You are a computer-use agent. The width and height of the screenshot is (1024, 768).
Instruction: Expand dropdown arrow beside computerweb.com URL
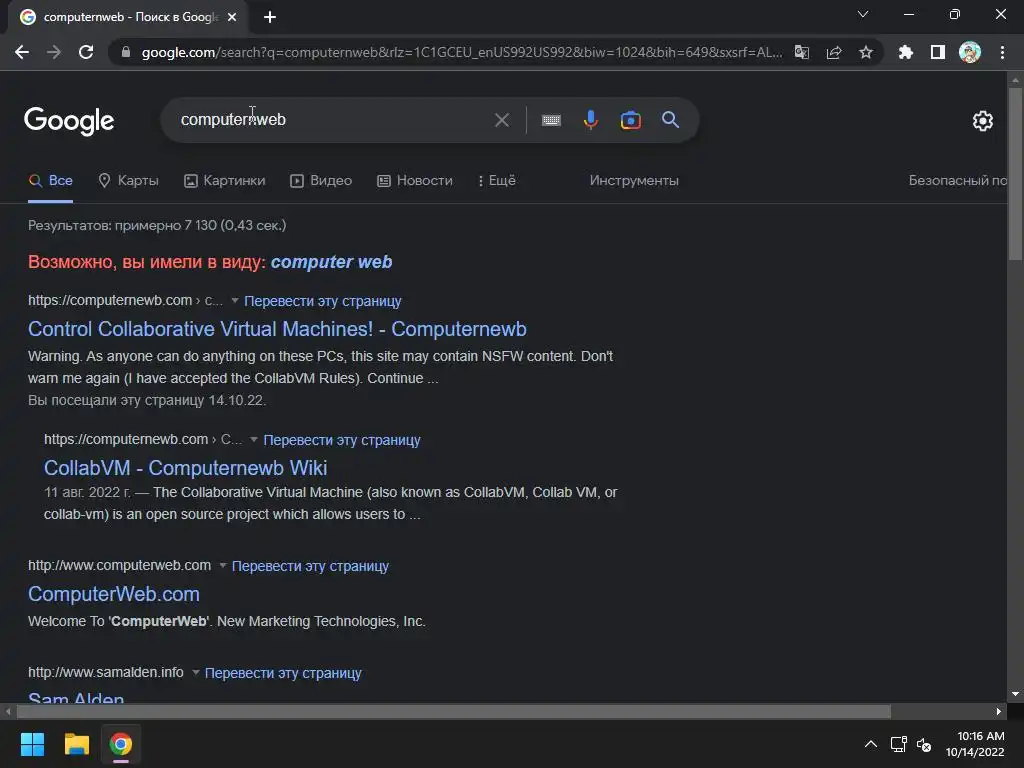tap(223, 566)
